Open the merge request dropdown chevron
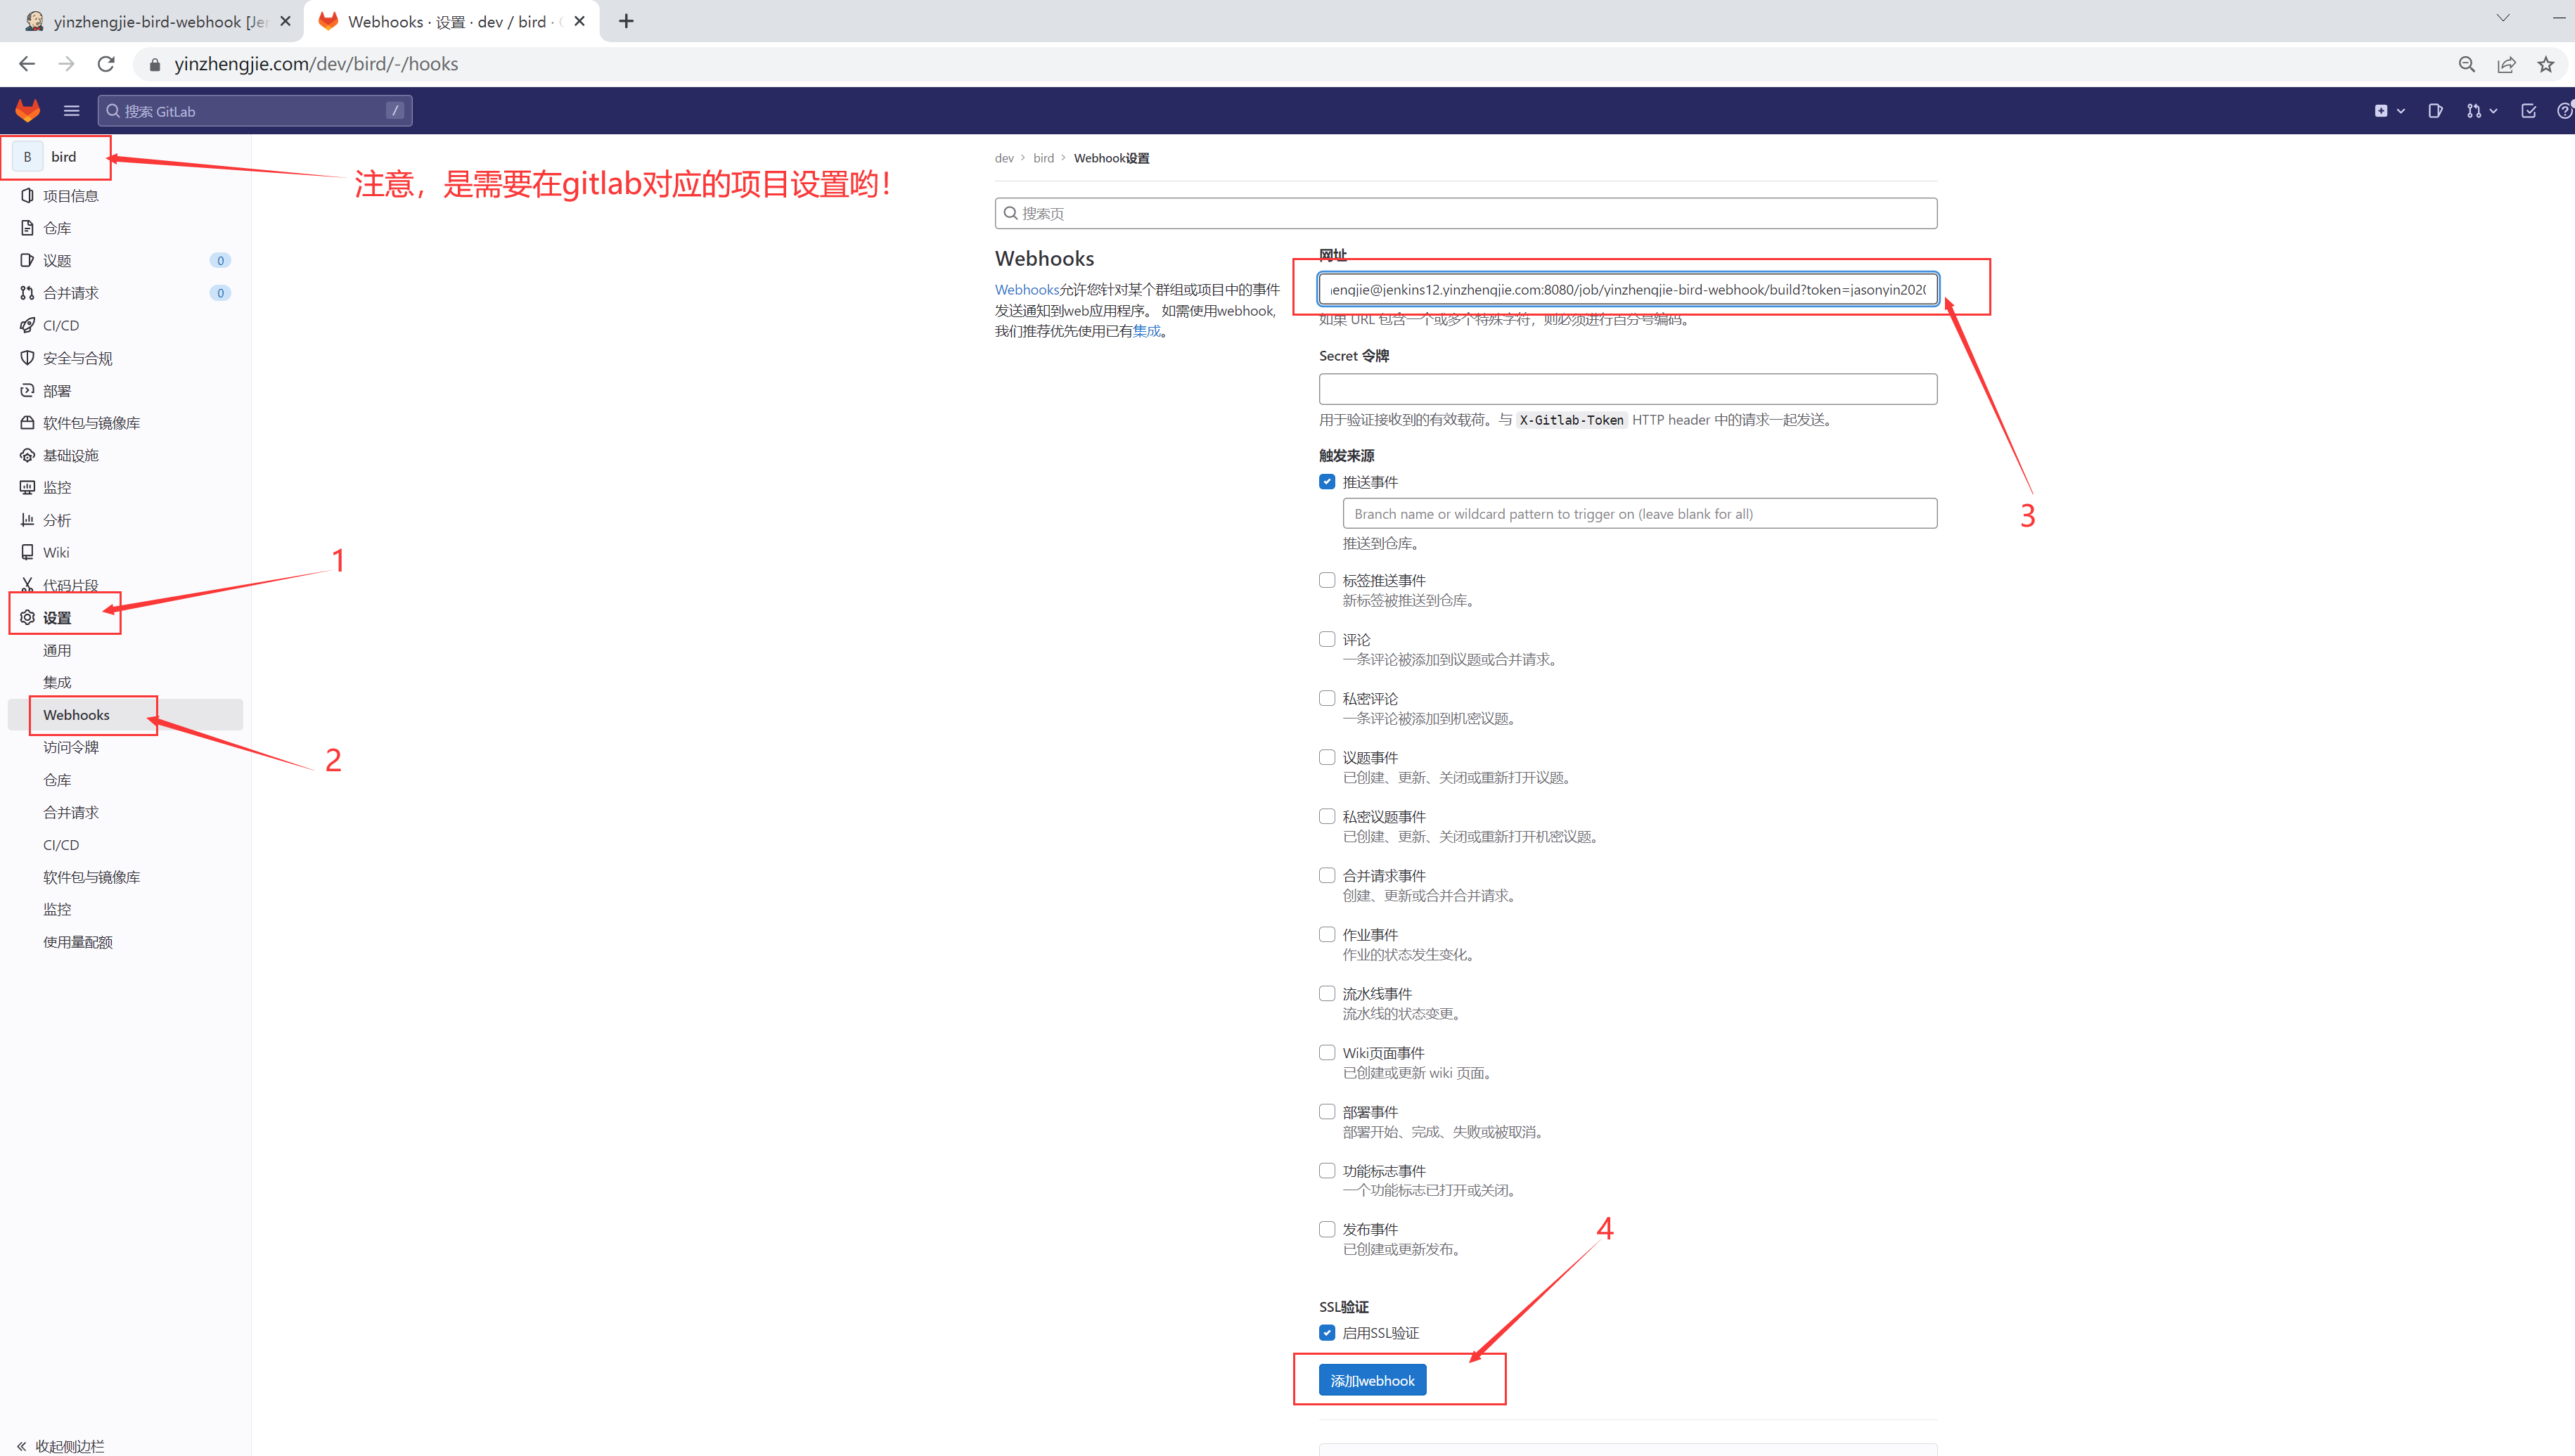 (x=2493, y=111)
